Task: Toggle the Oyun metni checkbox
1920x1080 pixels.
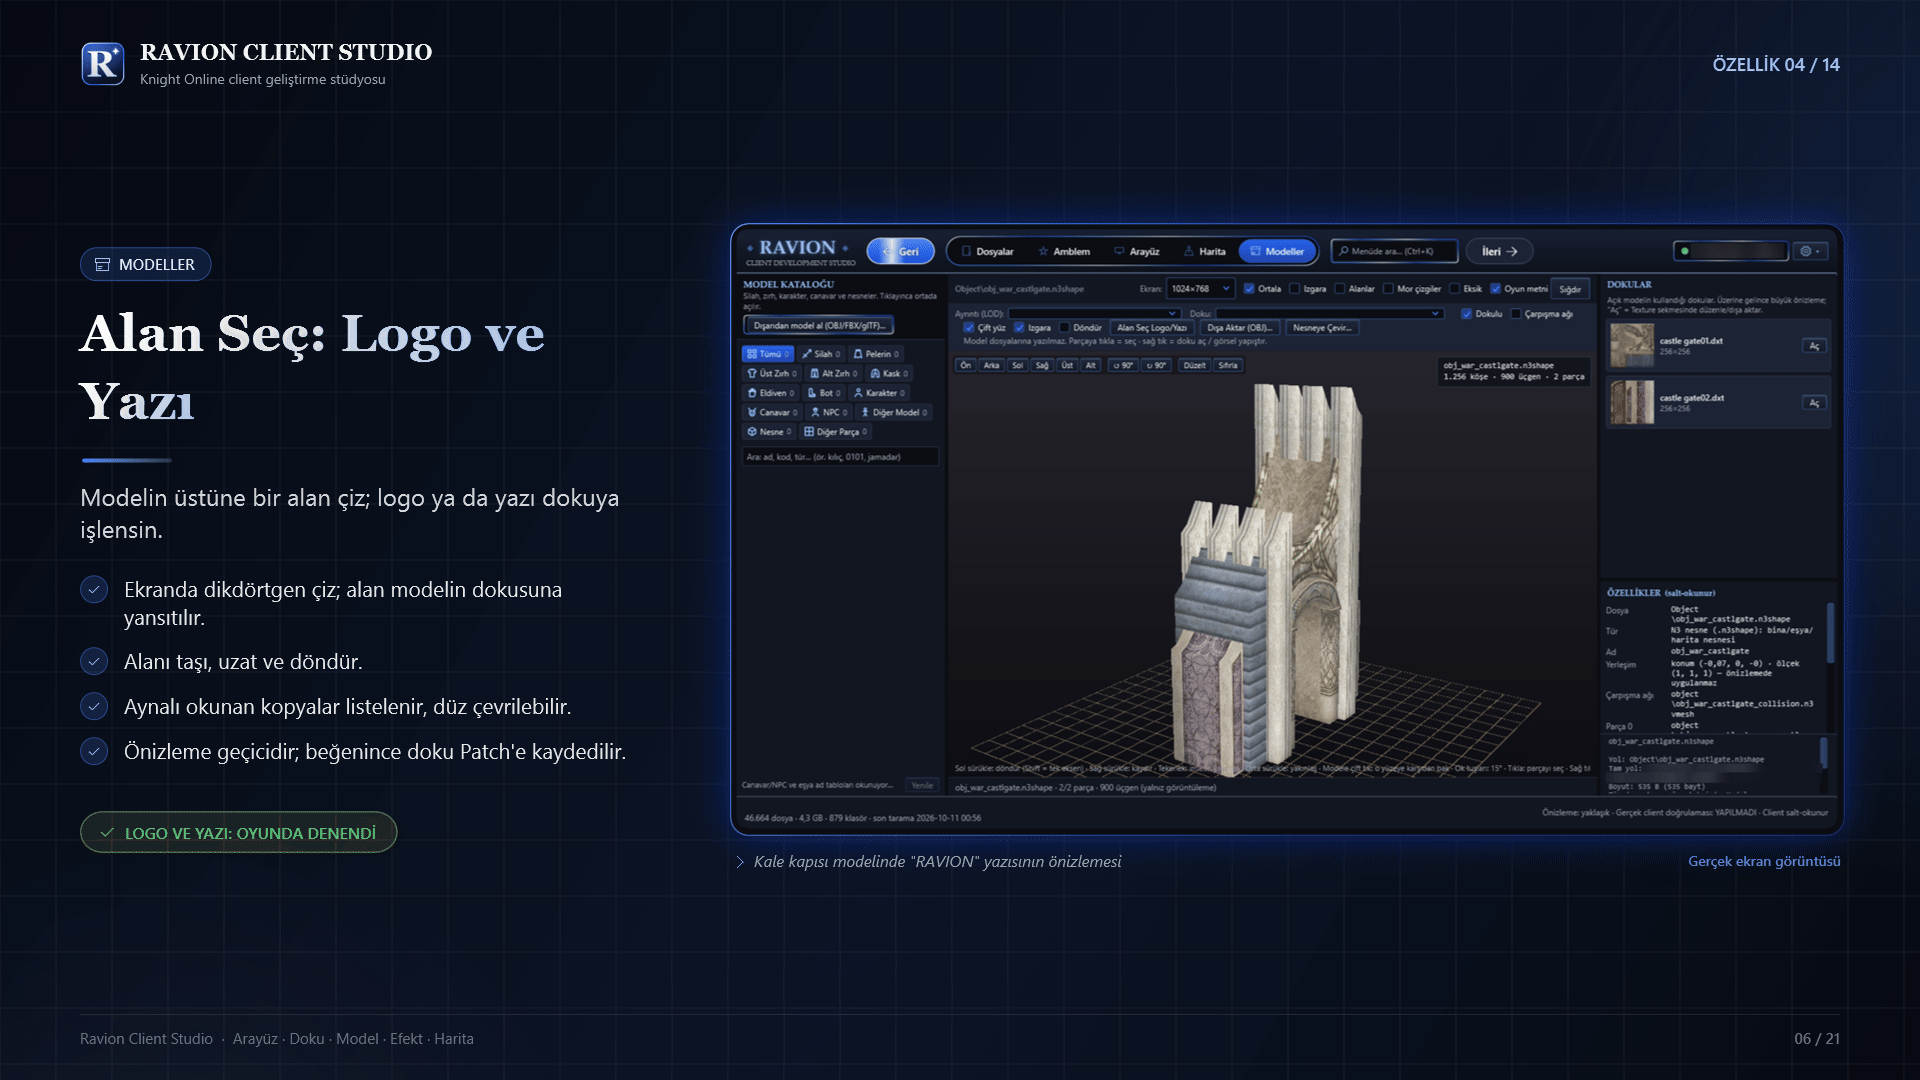Action: [1496, 289]
